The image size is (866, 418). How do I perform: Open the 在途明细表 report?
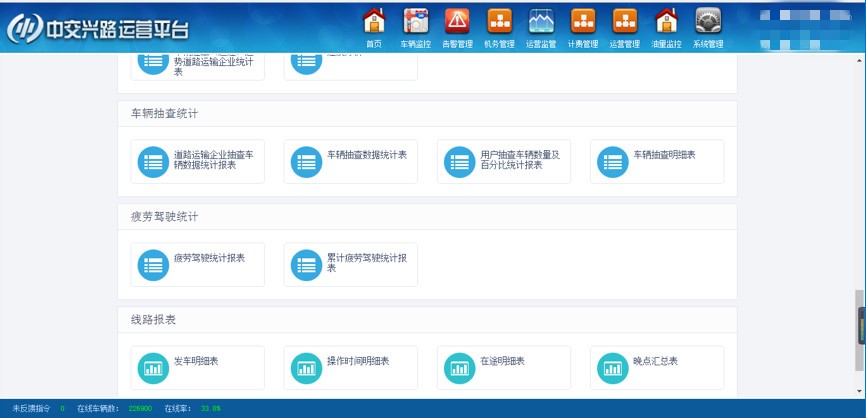click(x=504, y=367)
